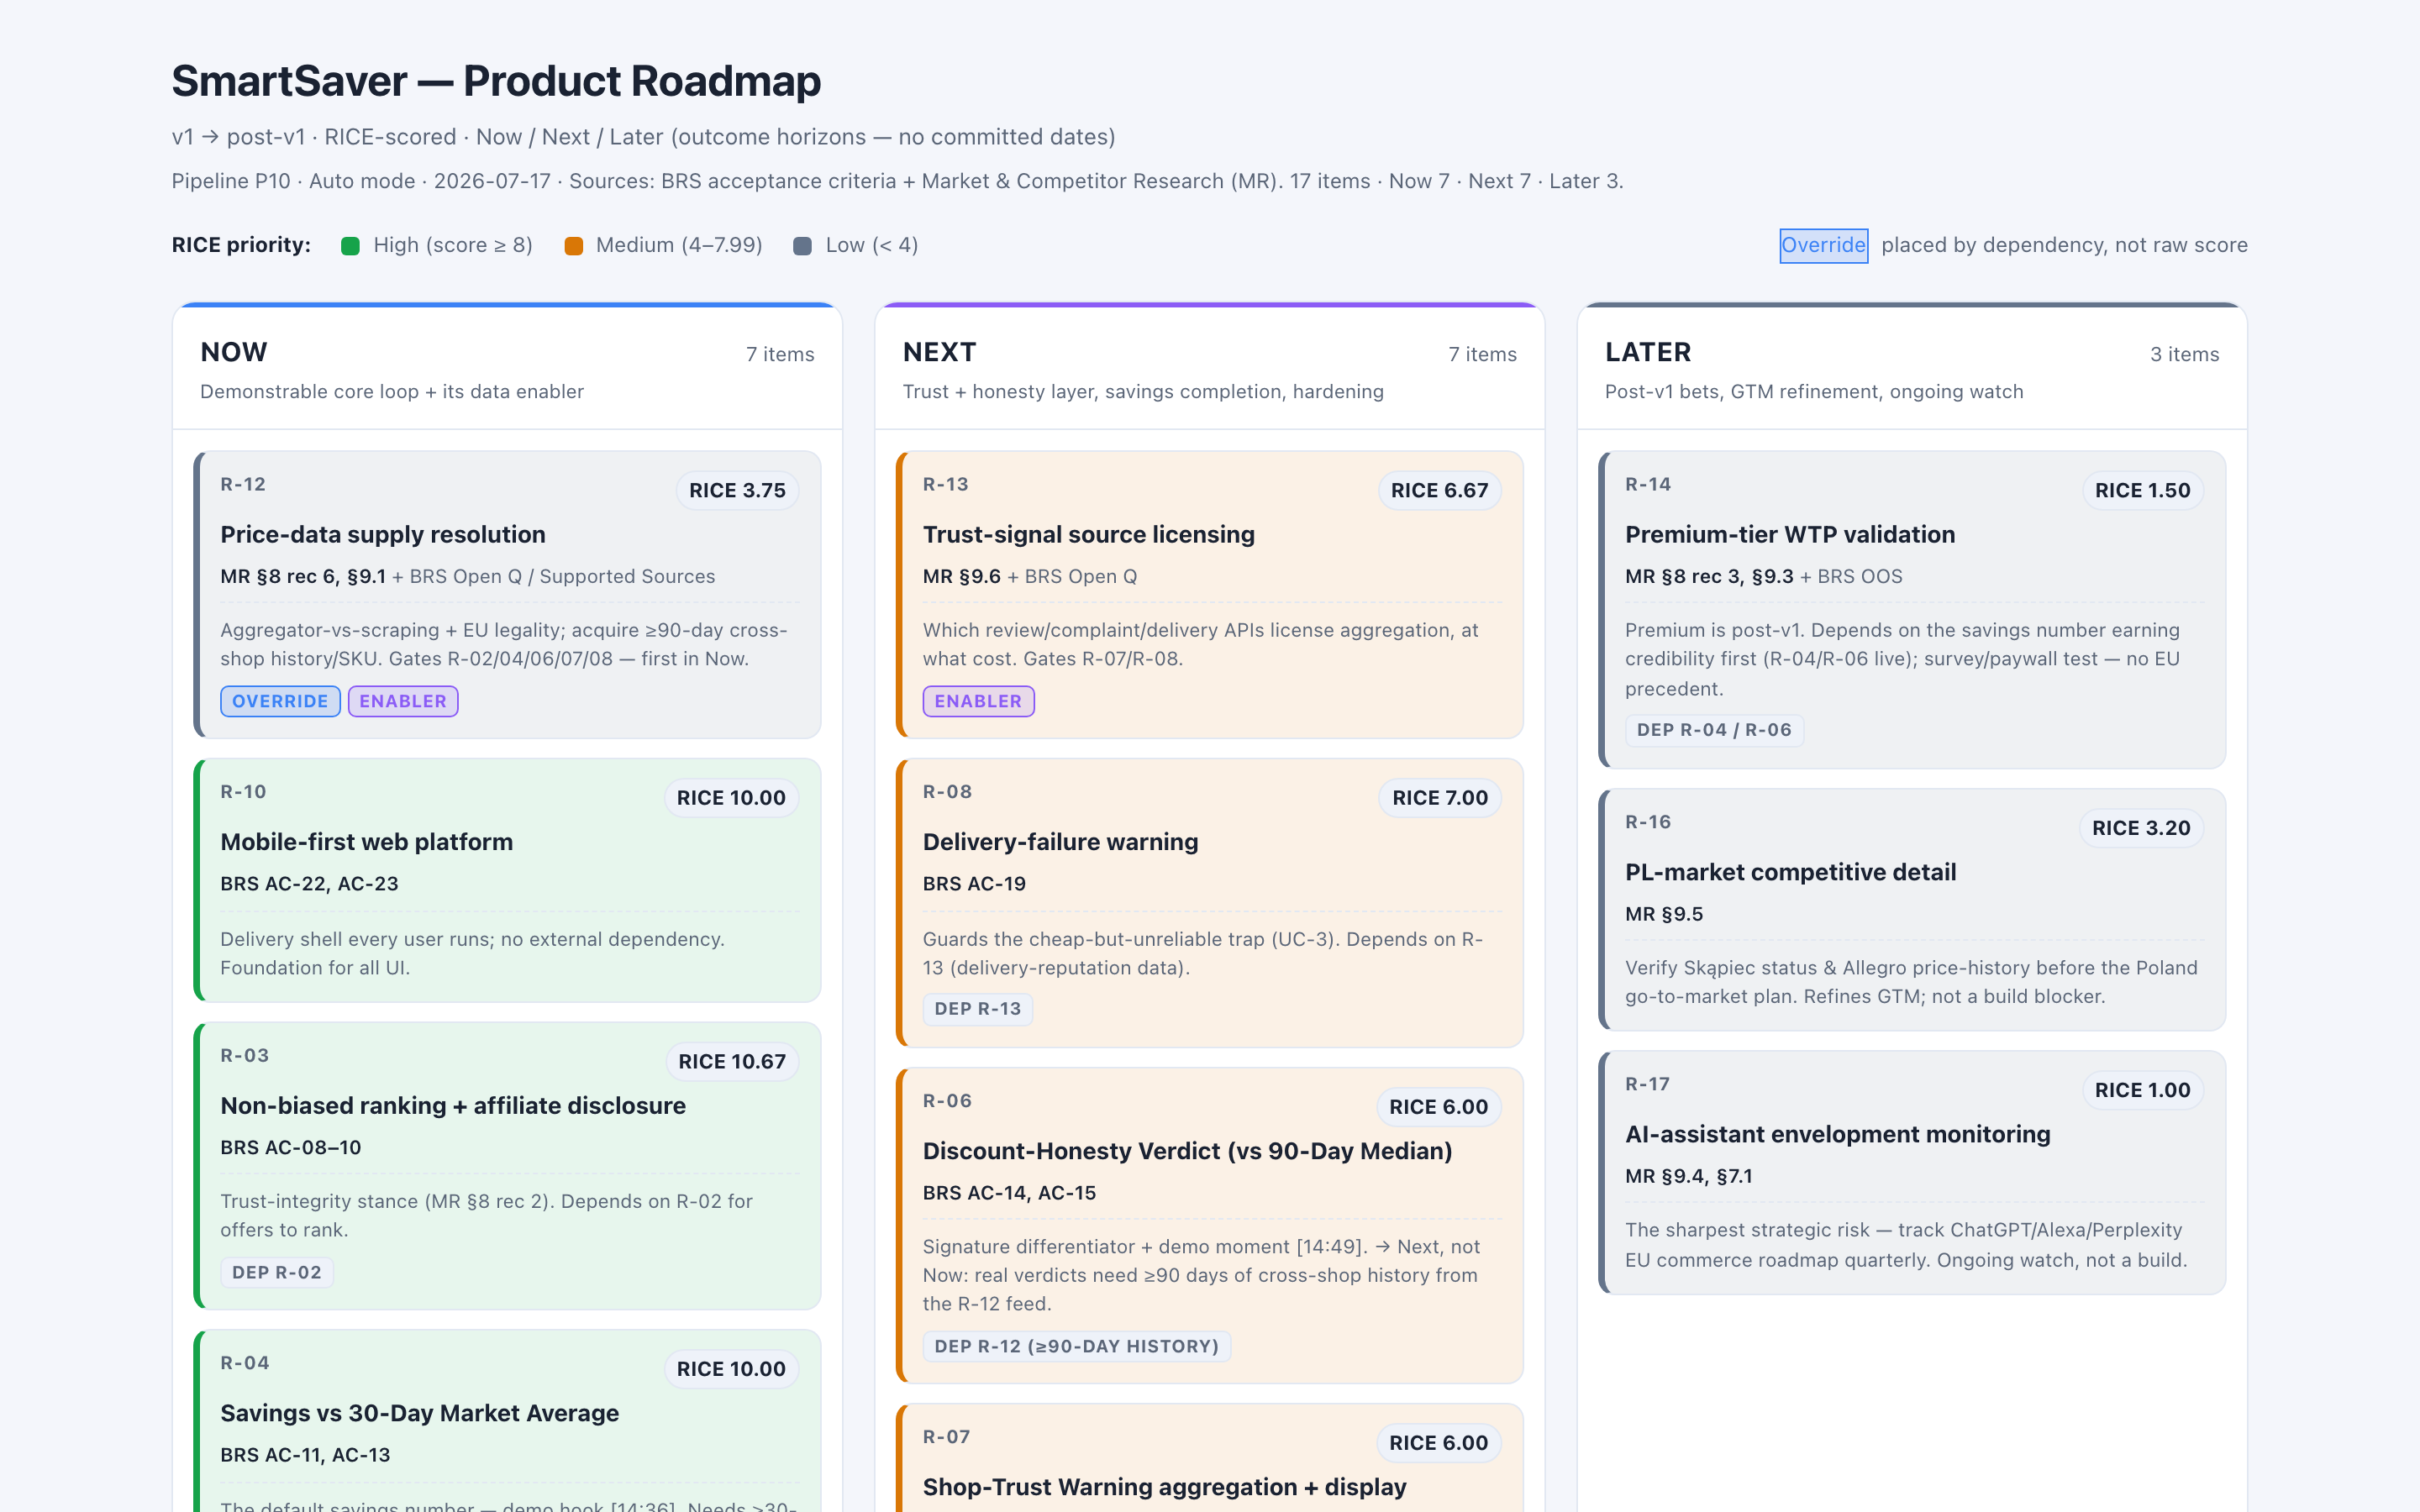Viewport: 2420px width, 1512px height.
Task: Click the 7 items count in NOW column
Action: pyautogui.click(x=780, y=354)
